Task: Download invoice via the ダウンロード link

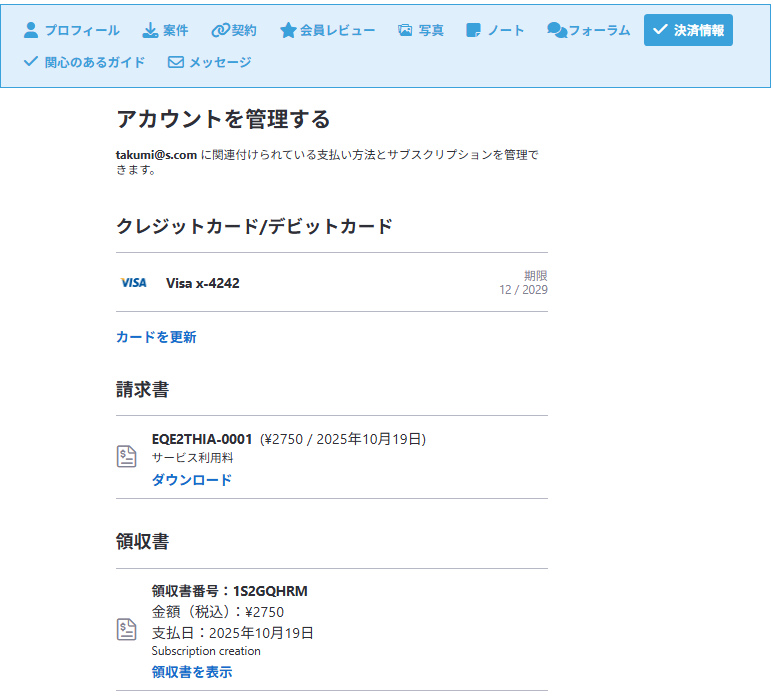Action: (x=191, y=480)
